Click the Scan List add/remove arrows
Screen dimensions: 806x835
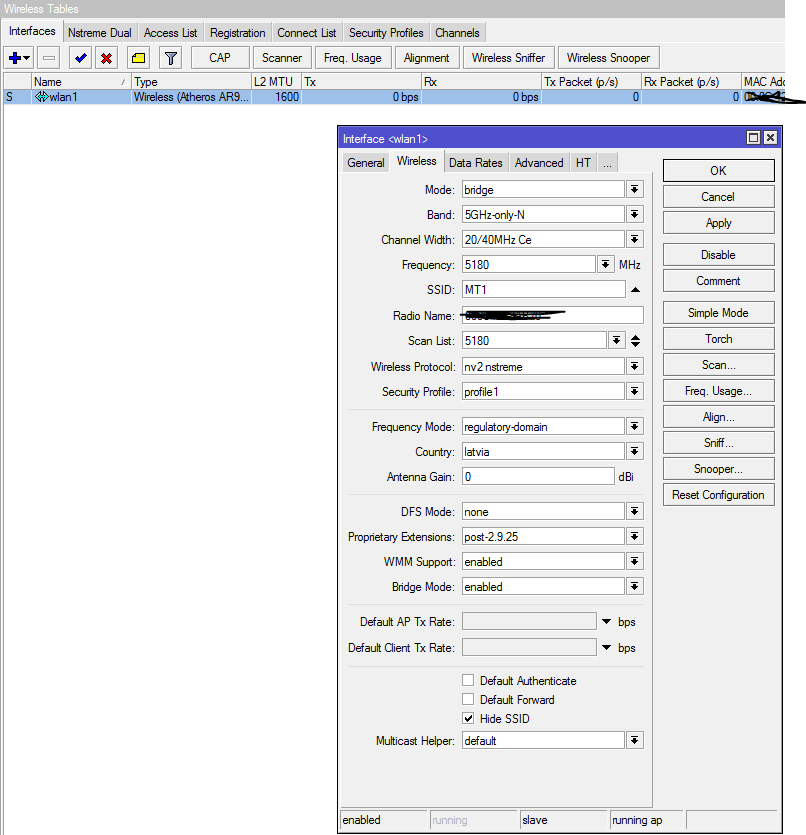click(x=635, y=341)
